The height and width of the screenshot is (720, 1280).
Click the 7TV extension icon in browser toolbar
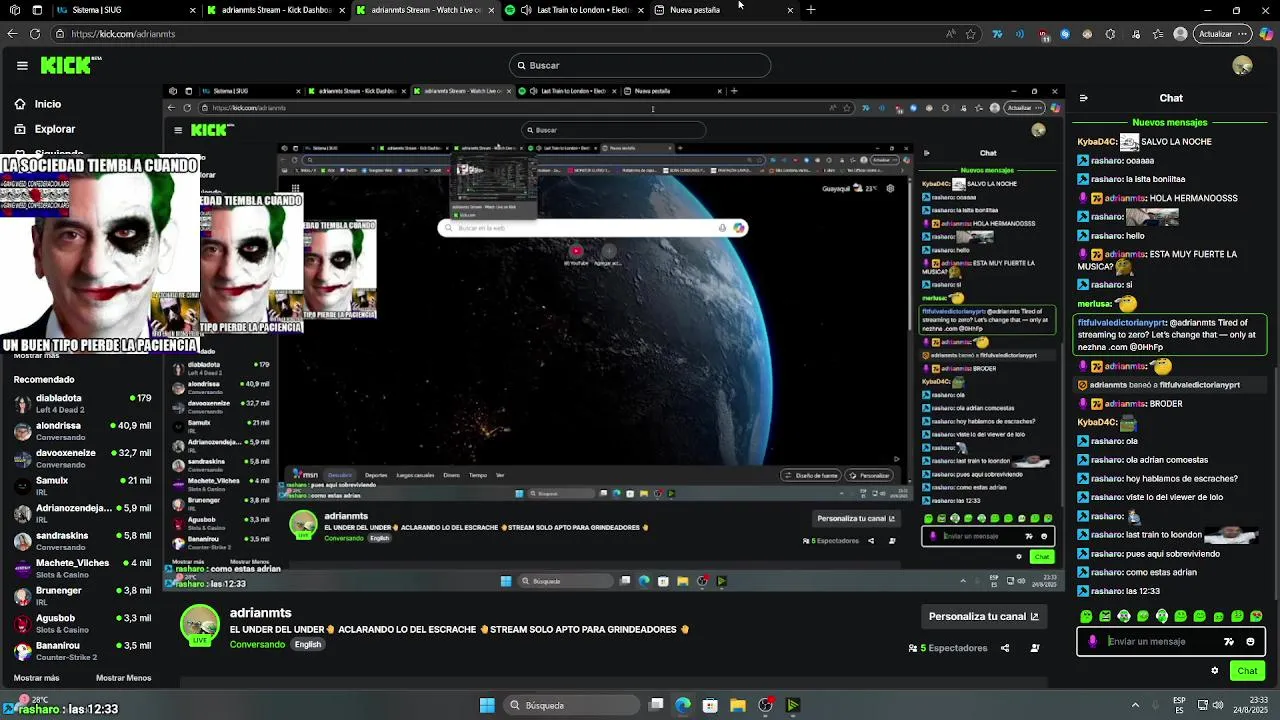997,34
